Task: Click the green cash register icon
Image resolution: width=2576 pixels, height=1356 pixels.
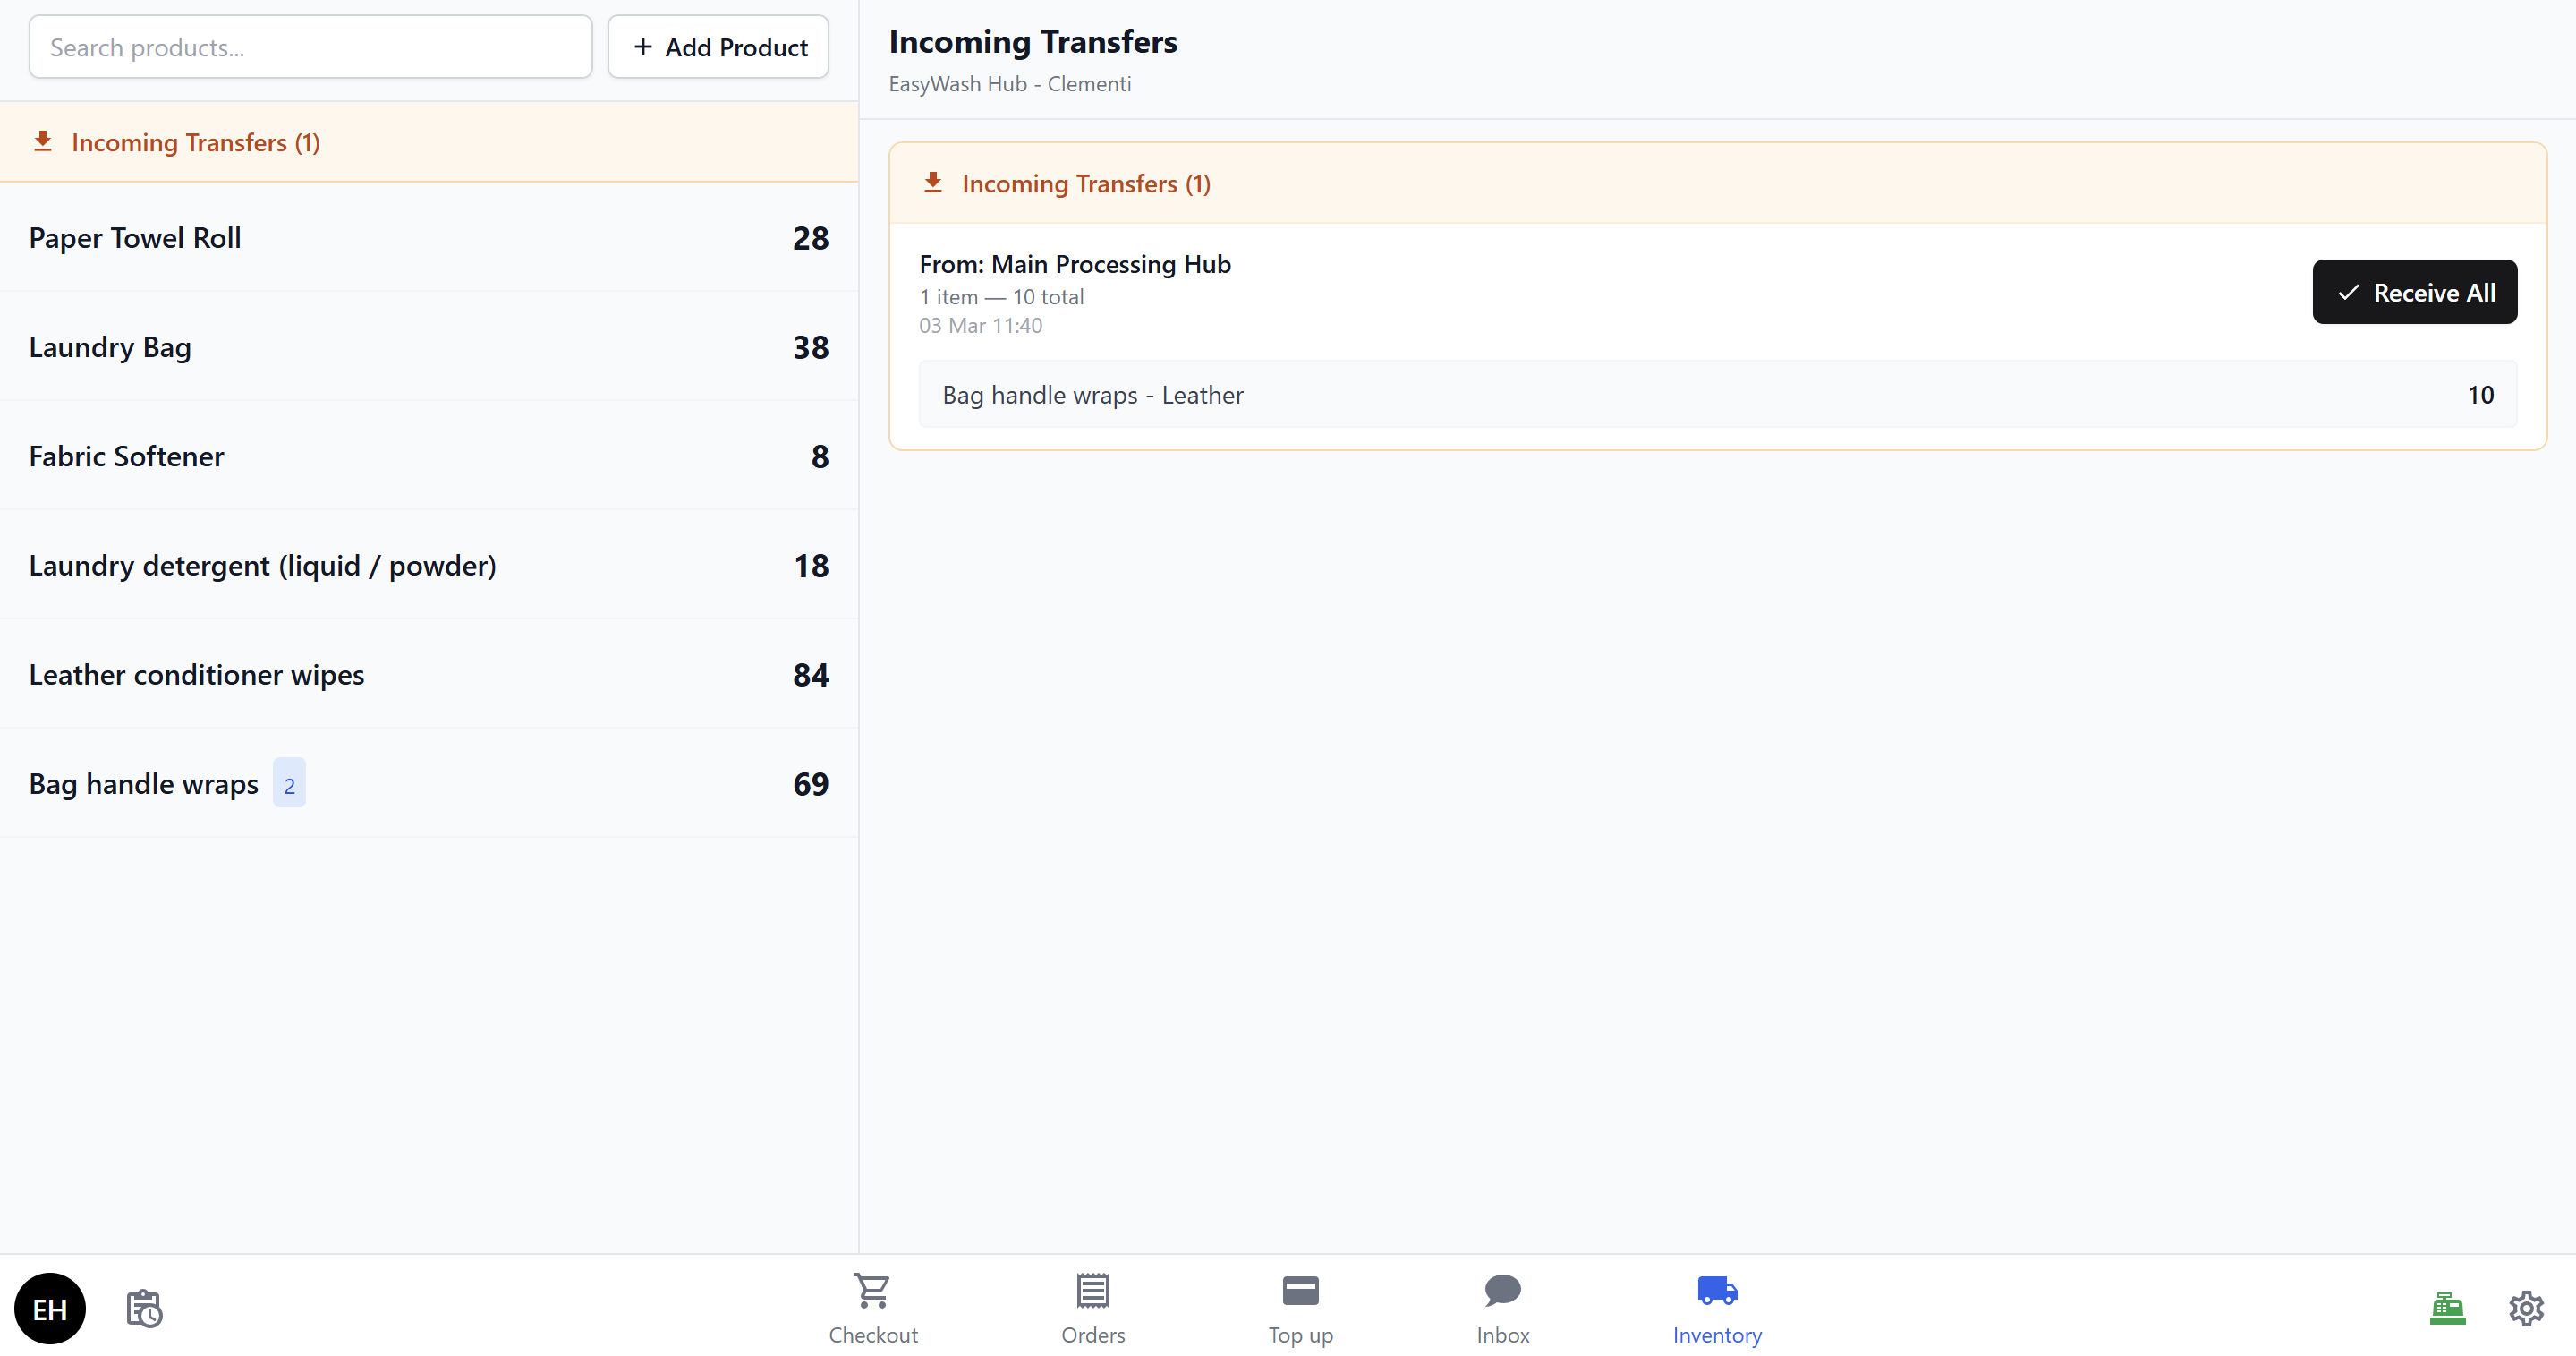Action: pyautogui.click(x=2446, y=1308)
